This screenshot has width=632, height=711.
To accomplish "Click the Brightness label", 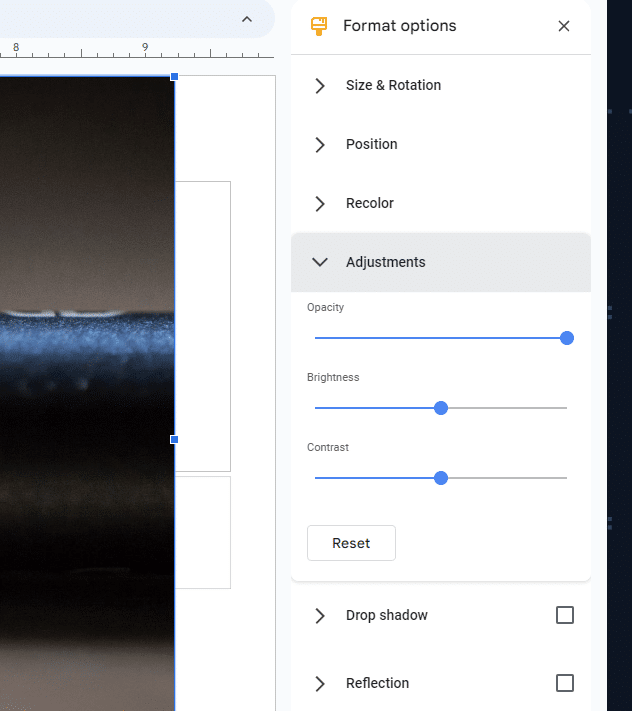I will click(x=333, y=377).
